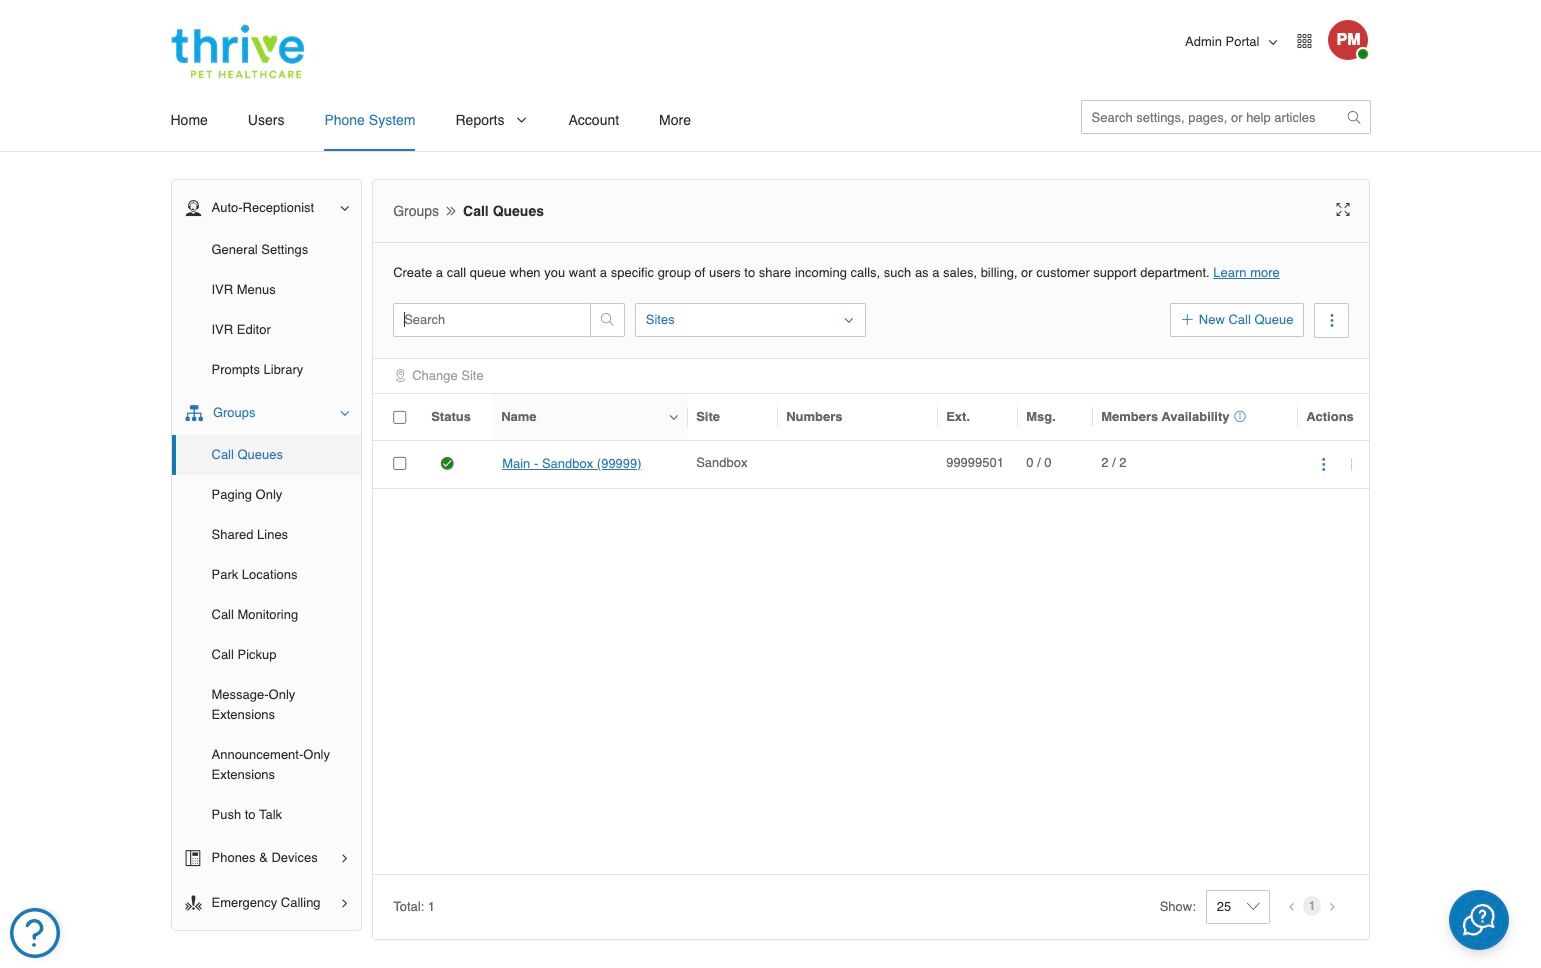Expand the Phones & Devices section
Screen dimensions: 1541x968
(x=267, y=858)
